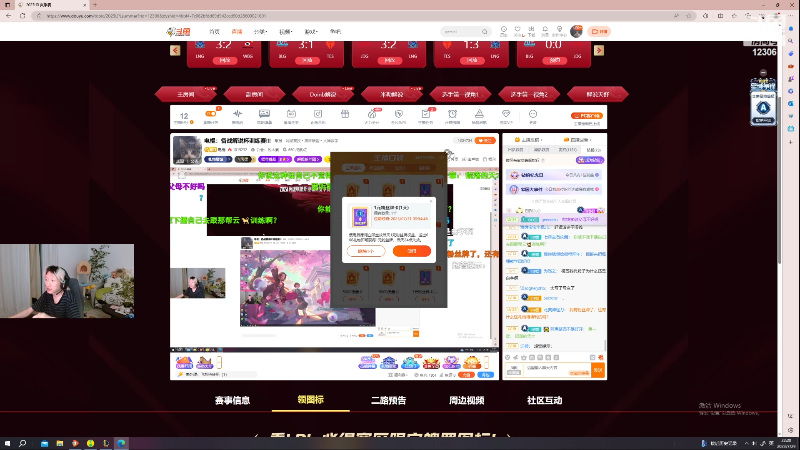This screenshot has height=450, width=800.
Task: Click the ellipsis more icon in activity toolbar
Action: tap(533, 114)
